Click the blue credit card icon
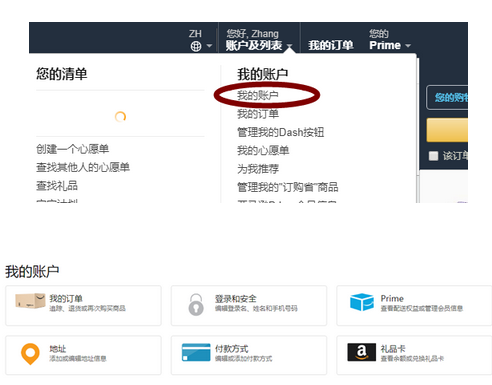492x385 pixels. (x=196, y=352)
